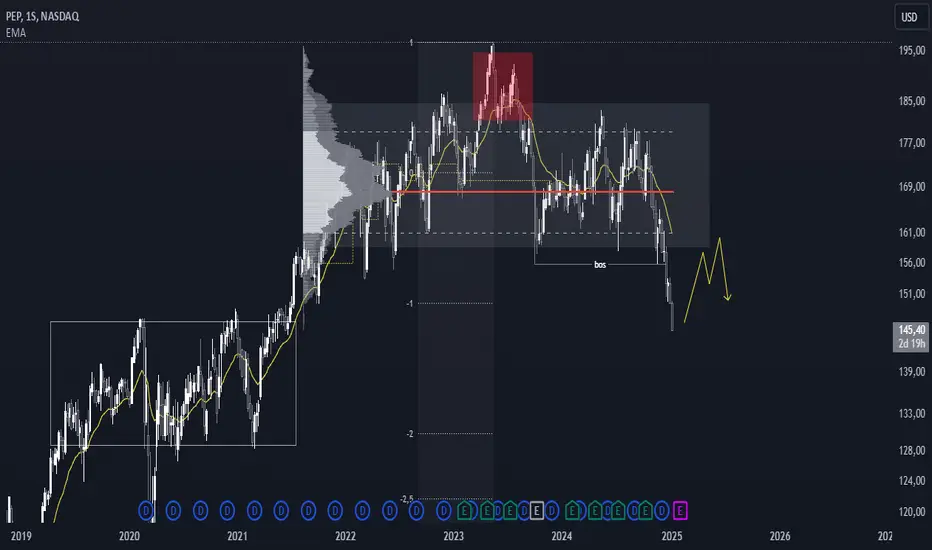This screenshot has width=932, height=550.
Task: Select the -2 Fibonacci level label
Action: pos(410,434)
